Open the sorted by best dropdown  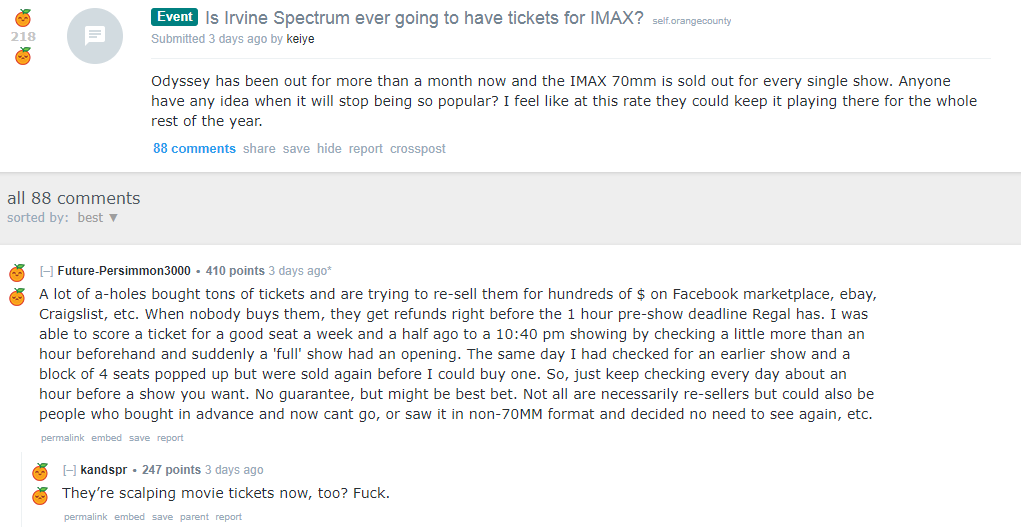98,218
